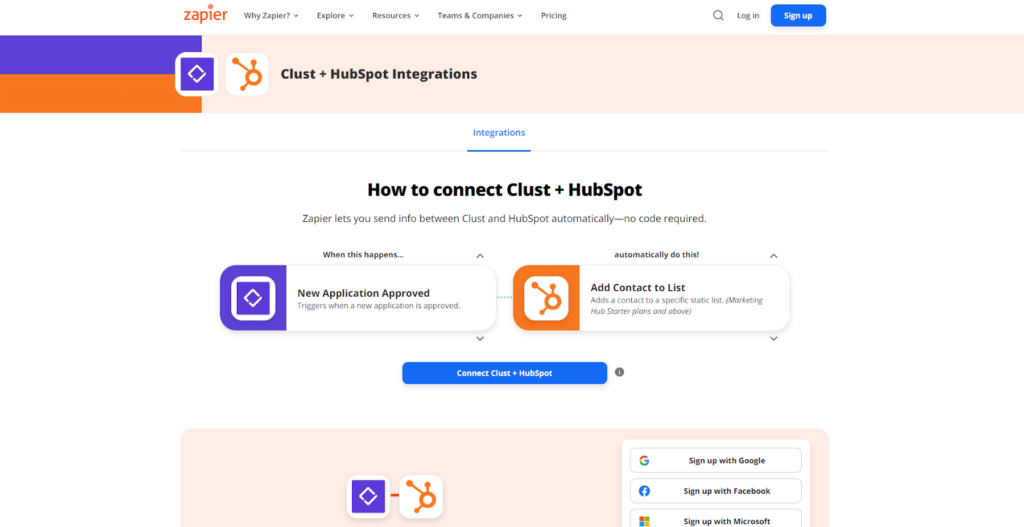Viewport: 1024px width, 527px height.
Task: Click 'Triggers when a new application is approved.'
Action: [x=379, y=306]
